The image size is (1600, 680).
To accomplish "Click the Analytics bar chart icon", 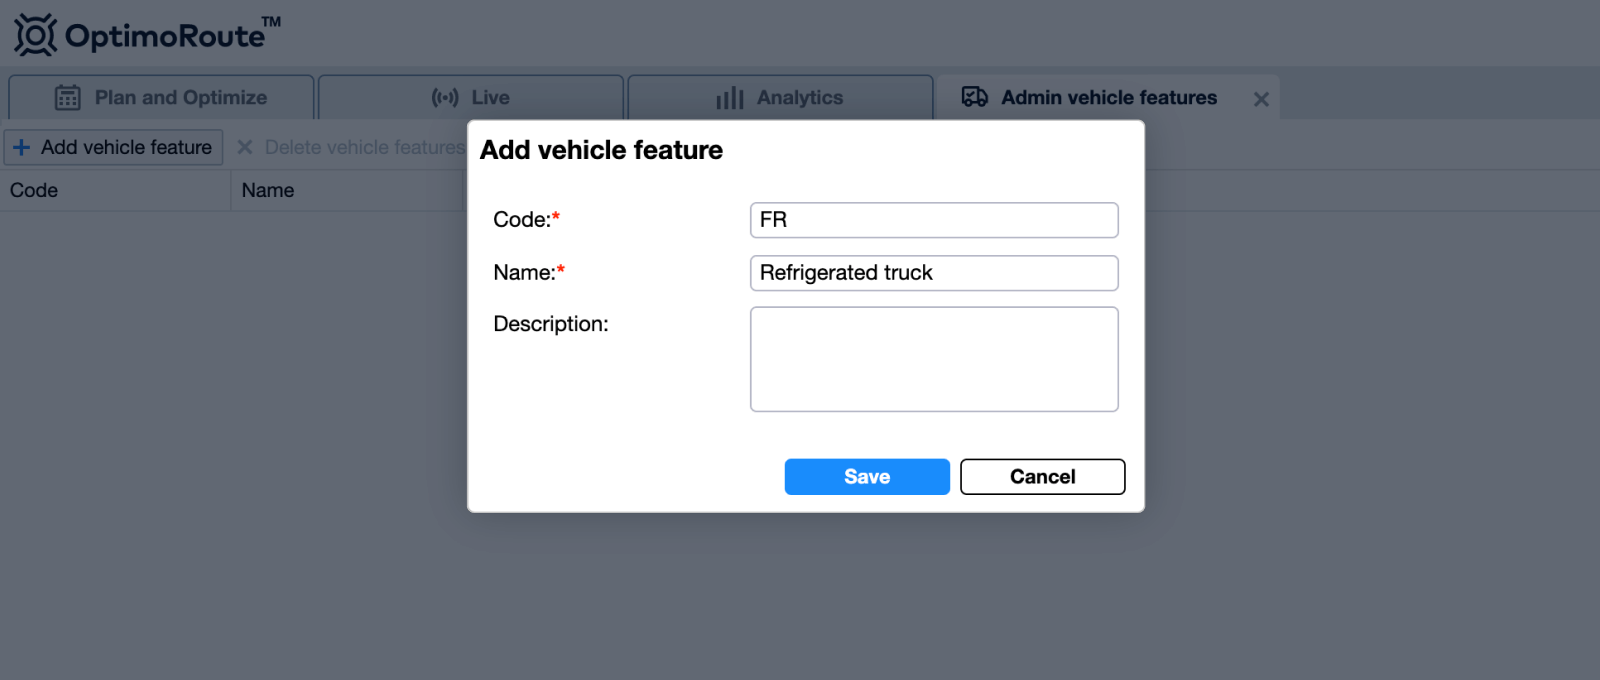I will click(x=730, y=98).
